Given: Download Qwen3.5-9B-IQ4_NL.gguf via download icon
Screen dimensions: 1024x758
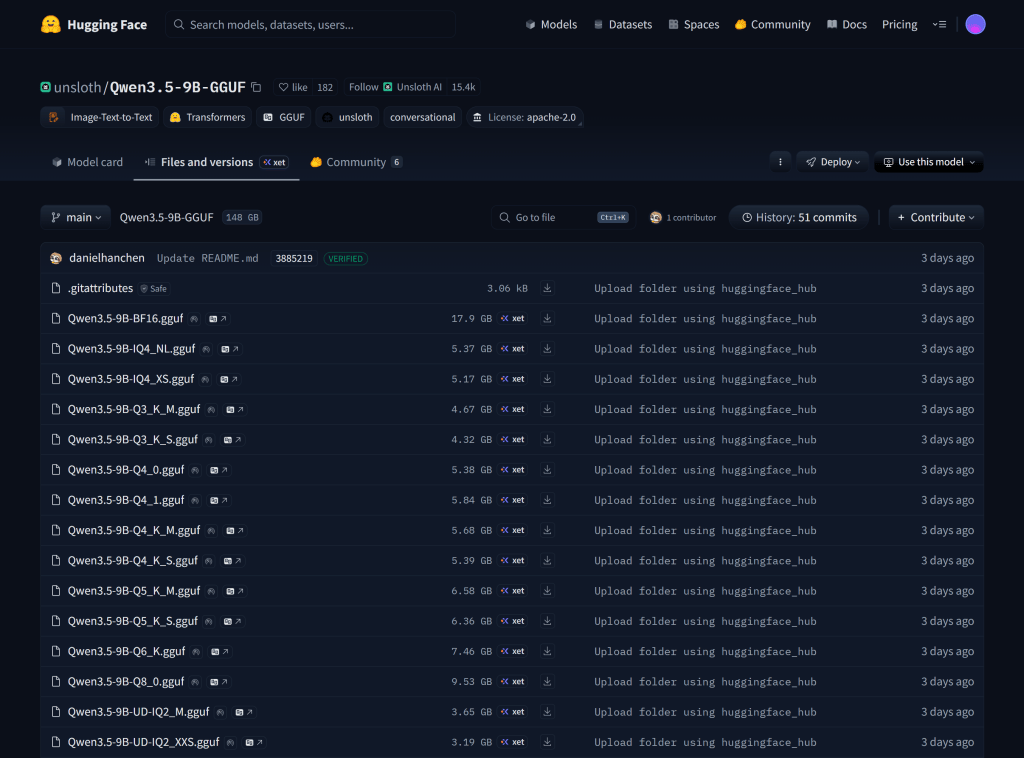Looking at the screenshot, I should (x=547, y=349).
